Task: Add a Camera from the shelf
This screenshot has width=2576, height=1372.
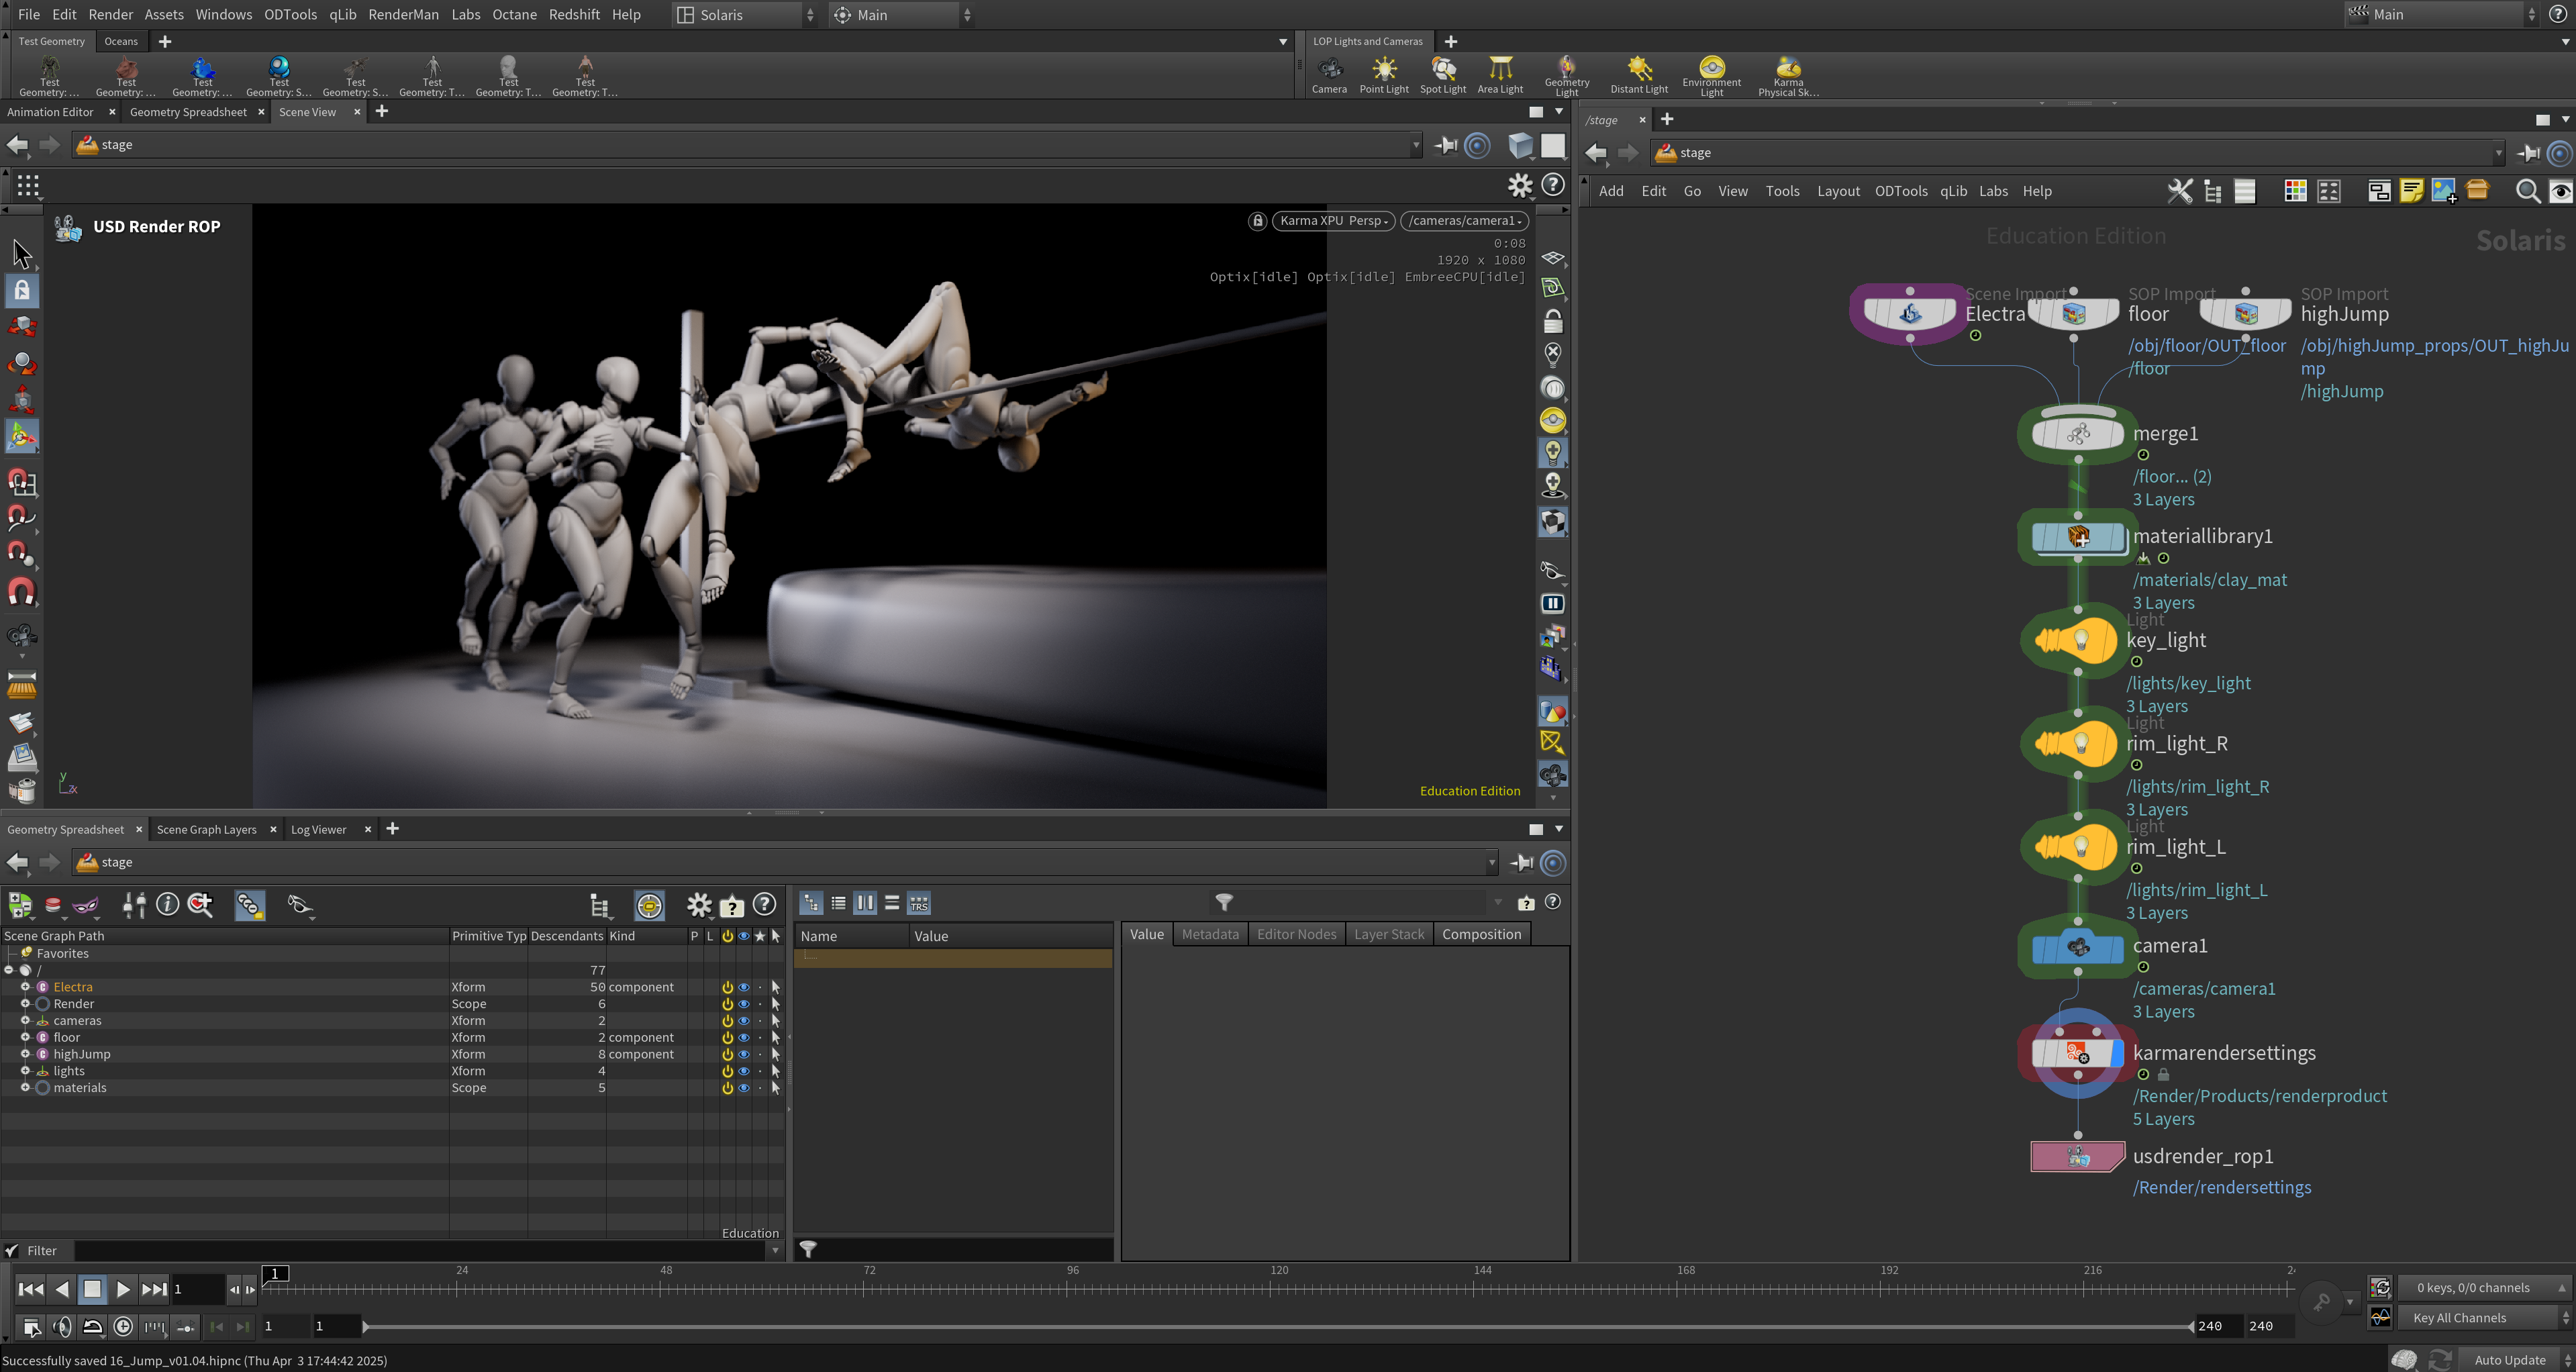Action: (1329, 75)
